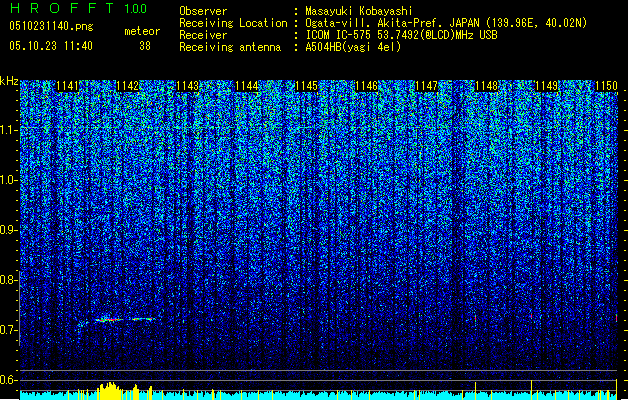Viewport: 629px width, 400px height.
Task: Click the 1150 time marker
Action: pyautogui.click(x=606, y=86)
